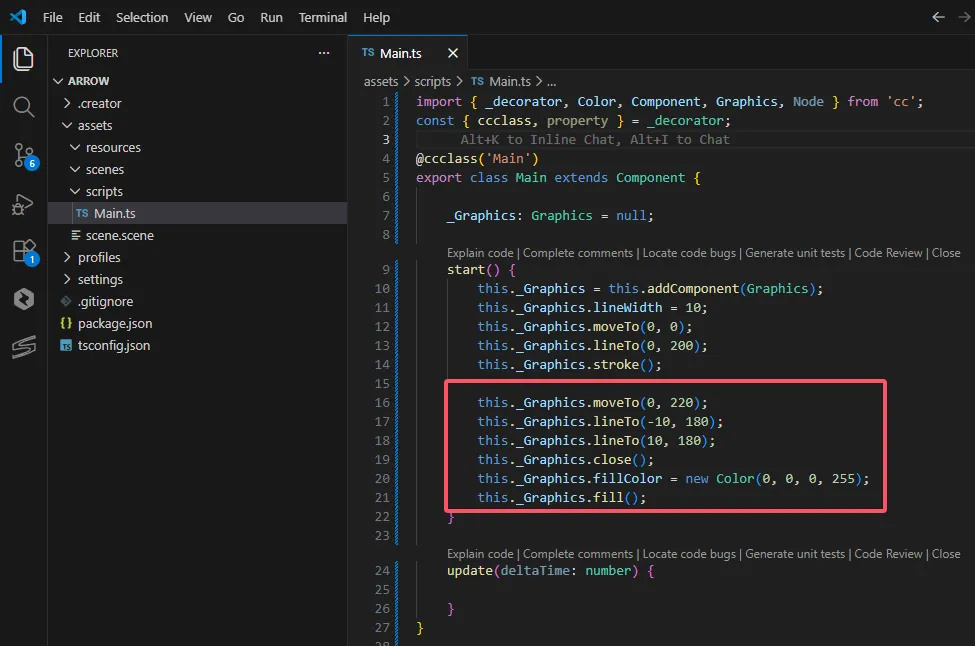Close the Main.ts editor tab
Image resolution: width=975 pixels, height=646 pixels.
453,53
